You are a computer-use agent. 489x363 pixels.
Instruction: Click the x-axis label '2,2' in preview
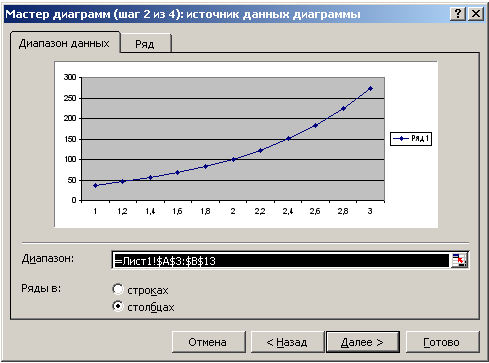pos(260,211)
